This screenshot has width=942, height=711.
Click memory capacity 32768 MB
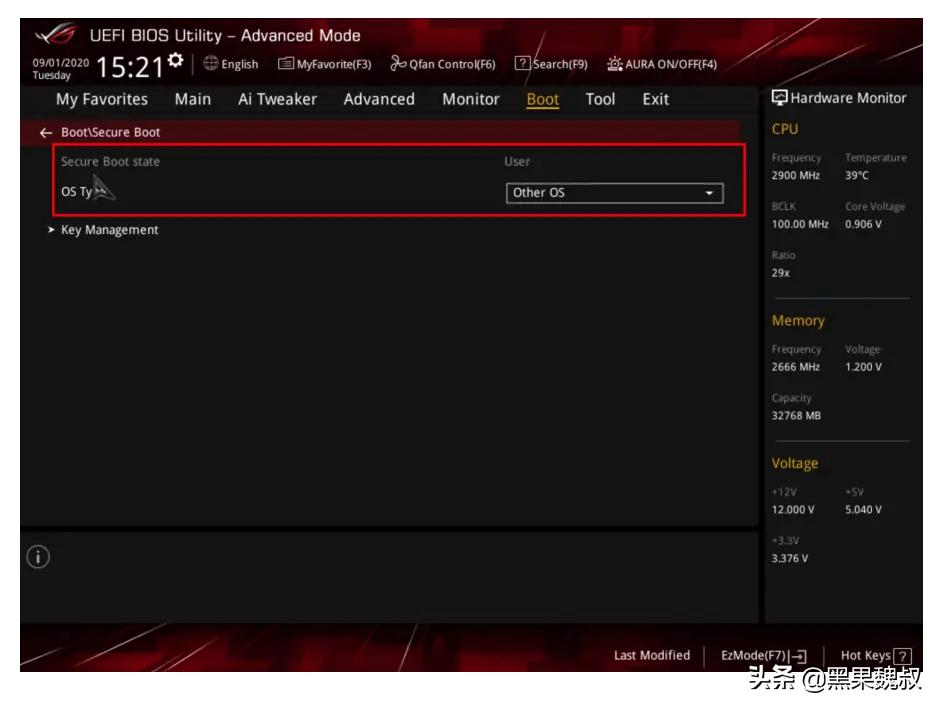tap(796, 415)
